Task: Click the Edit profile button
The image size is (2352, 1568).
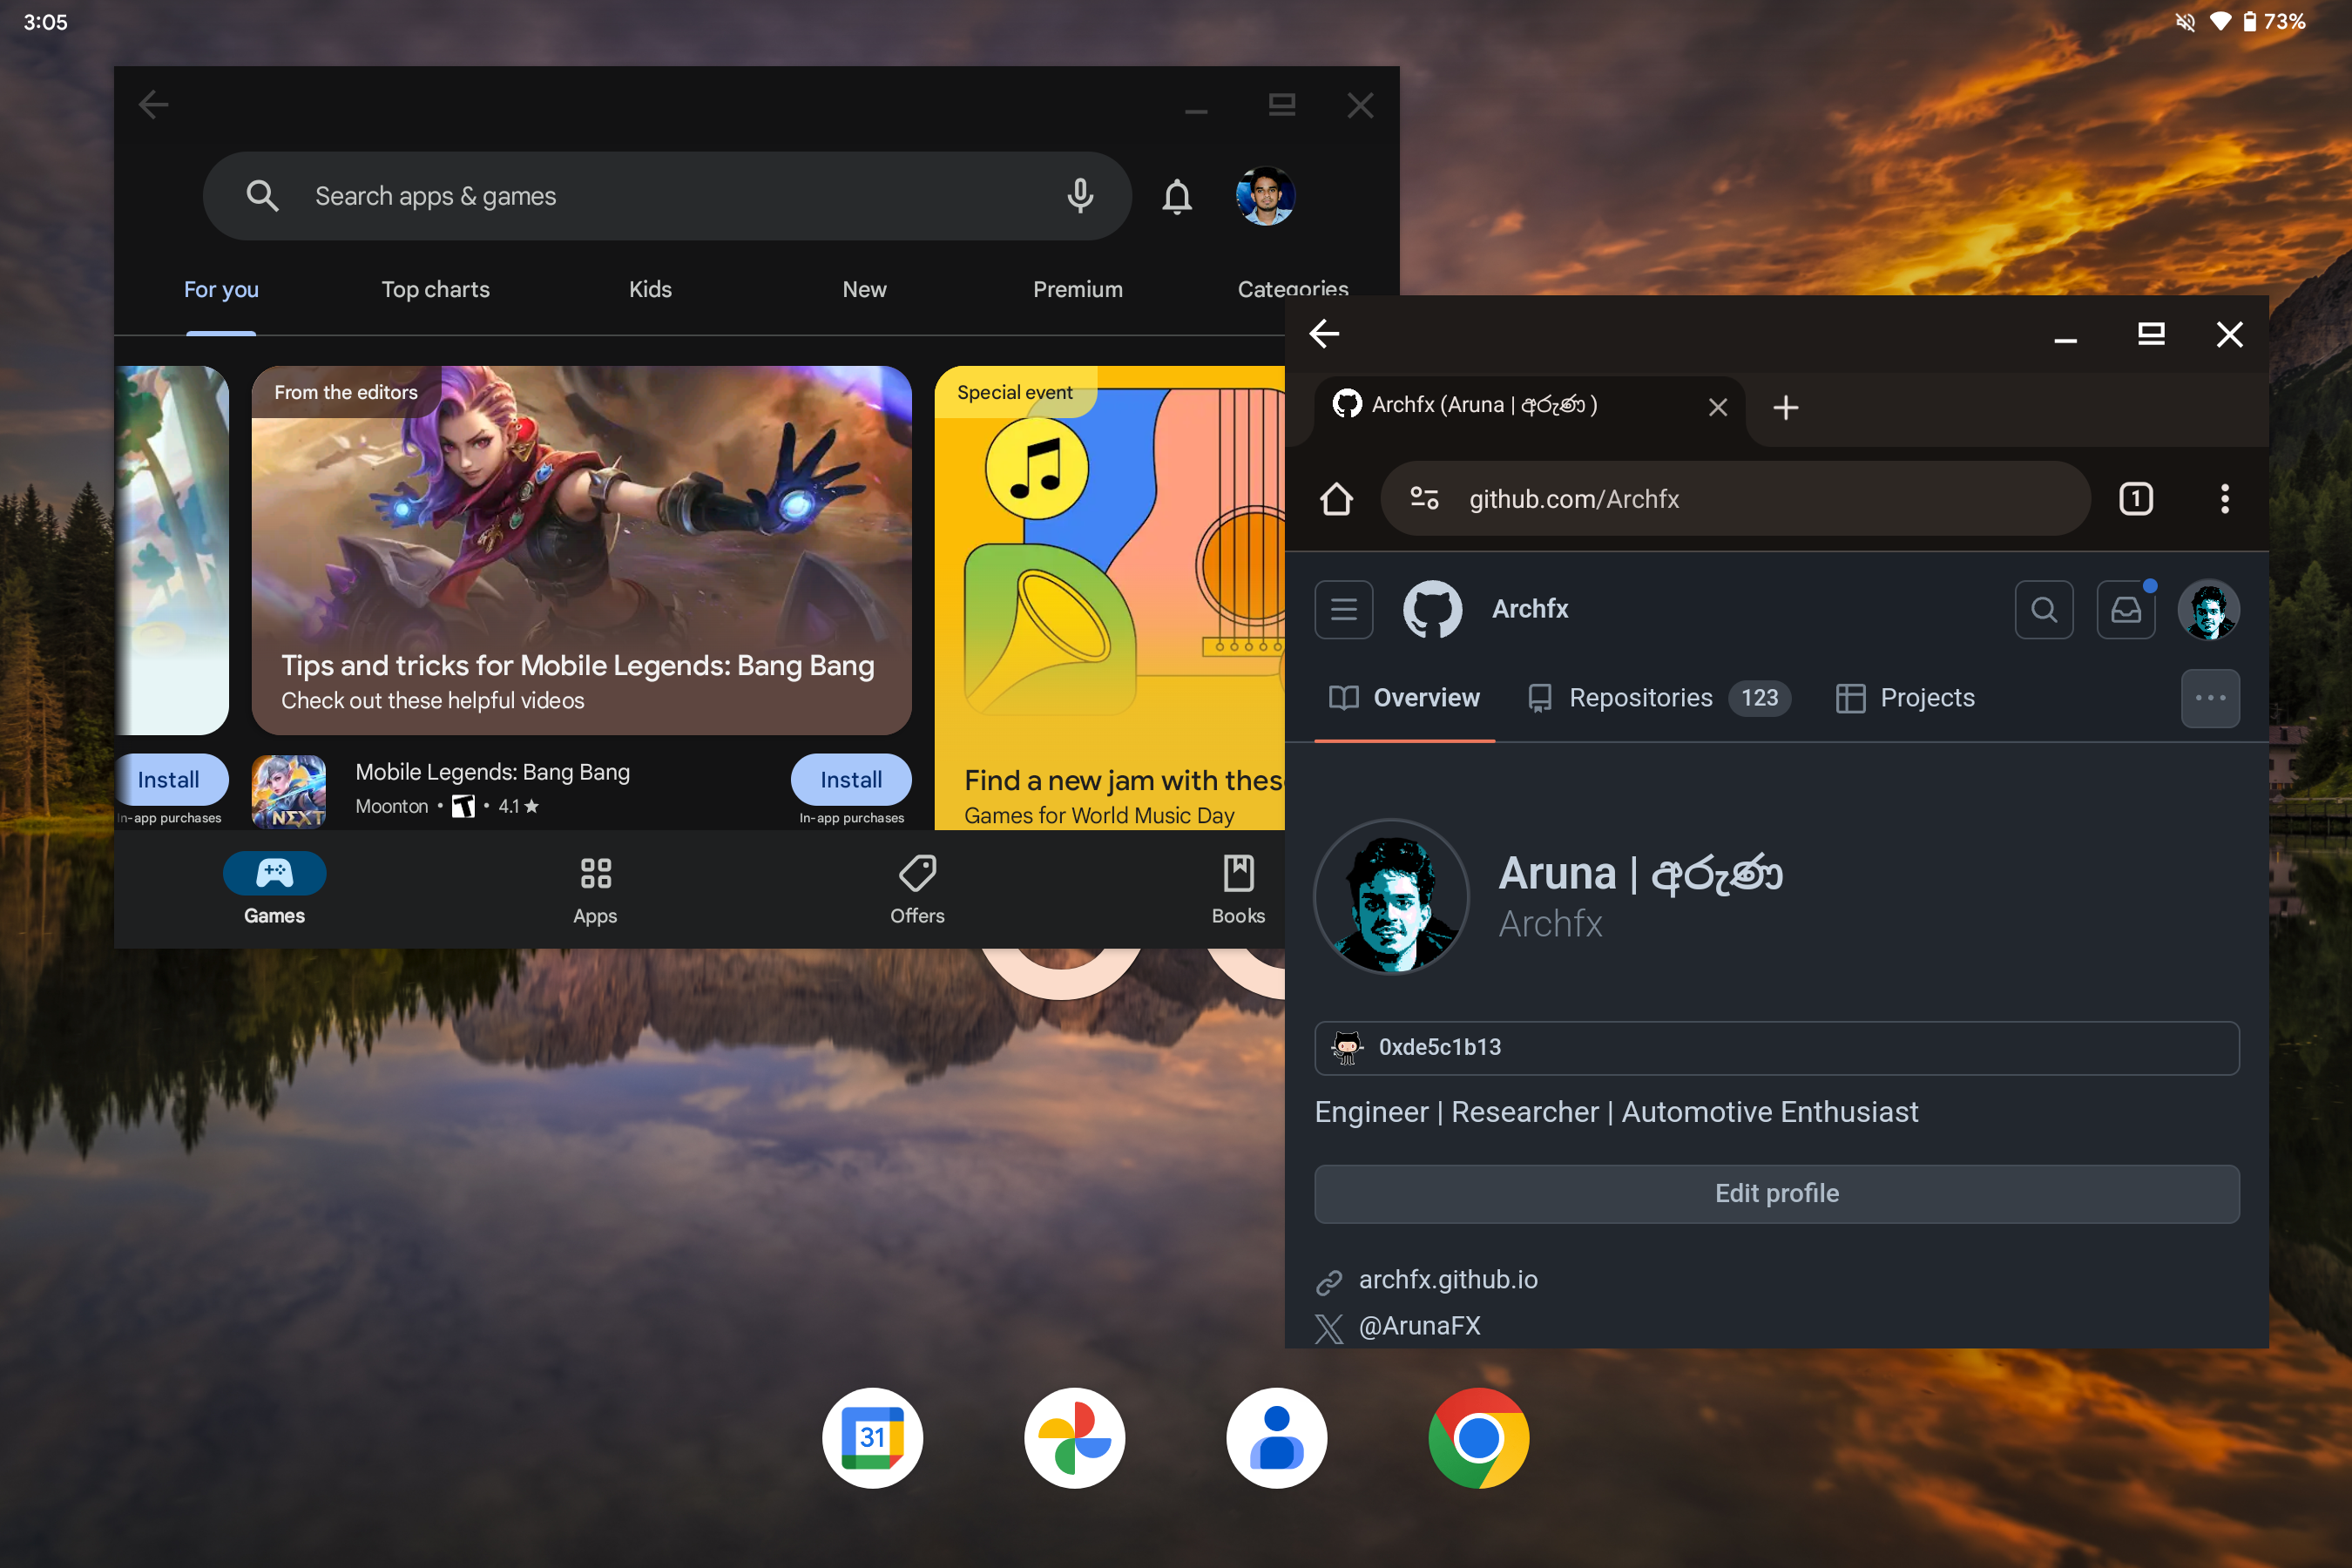Action: [1776, 1193]
